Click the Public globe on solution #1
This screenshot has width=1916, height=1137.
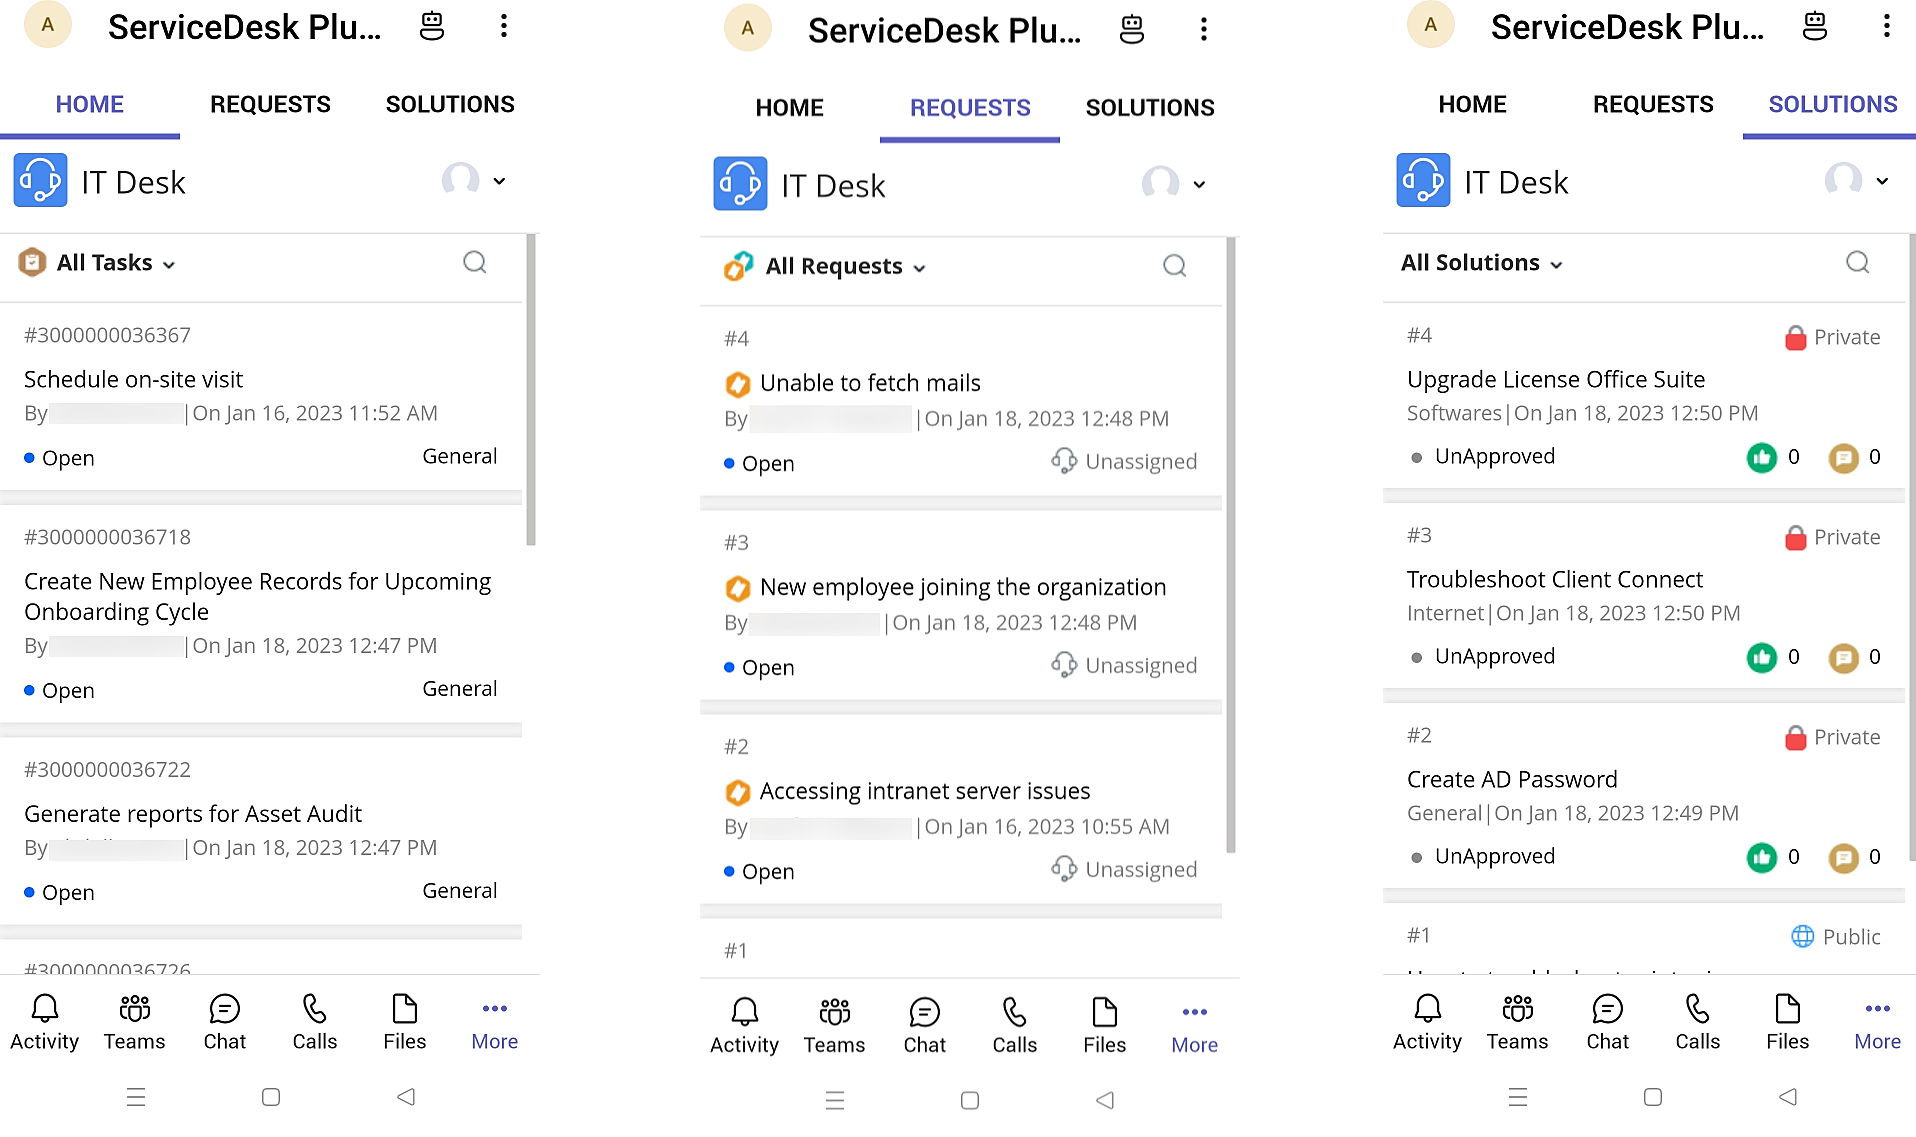1803,936
